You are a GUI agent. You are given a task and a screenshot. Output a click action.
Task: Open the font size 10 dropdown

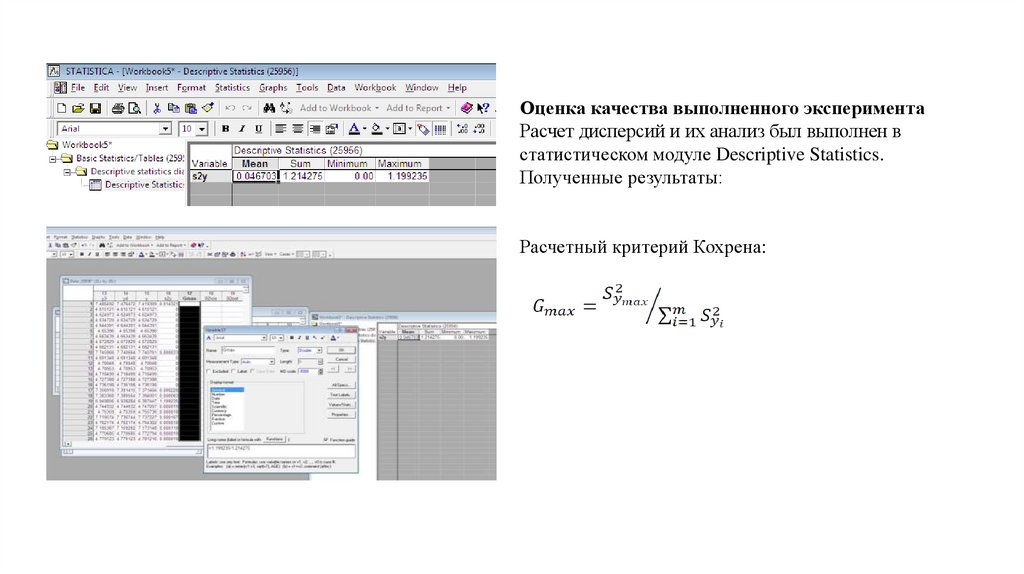[202, 129]
